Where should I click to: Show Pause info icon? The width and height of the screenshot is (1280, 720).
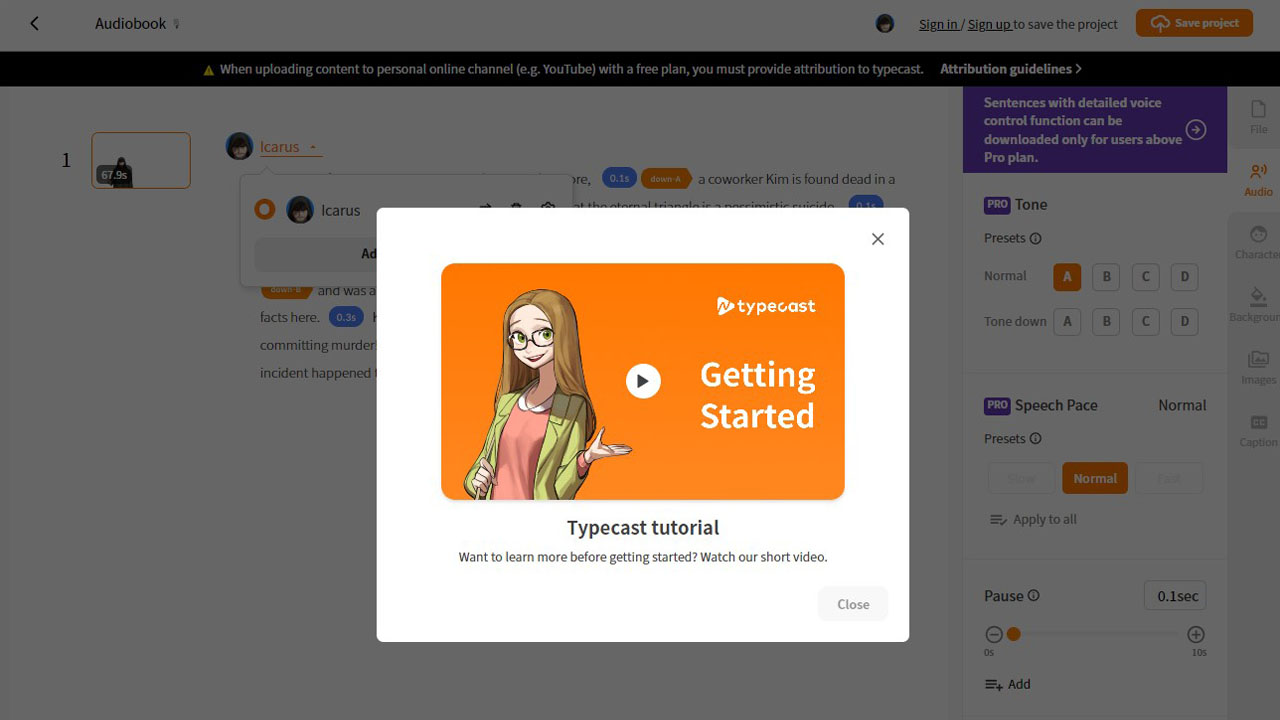point(1034,596)
